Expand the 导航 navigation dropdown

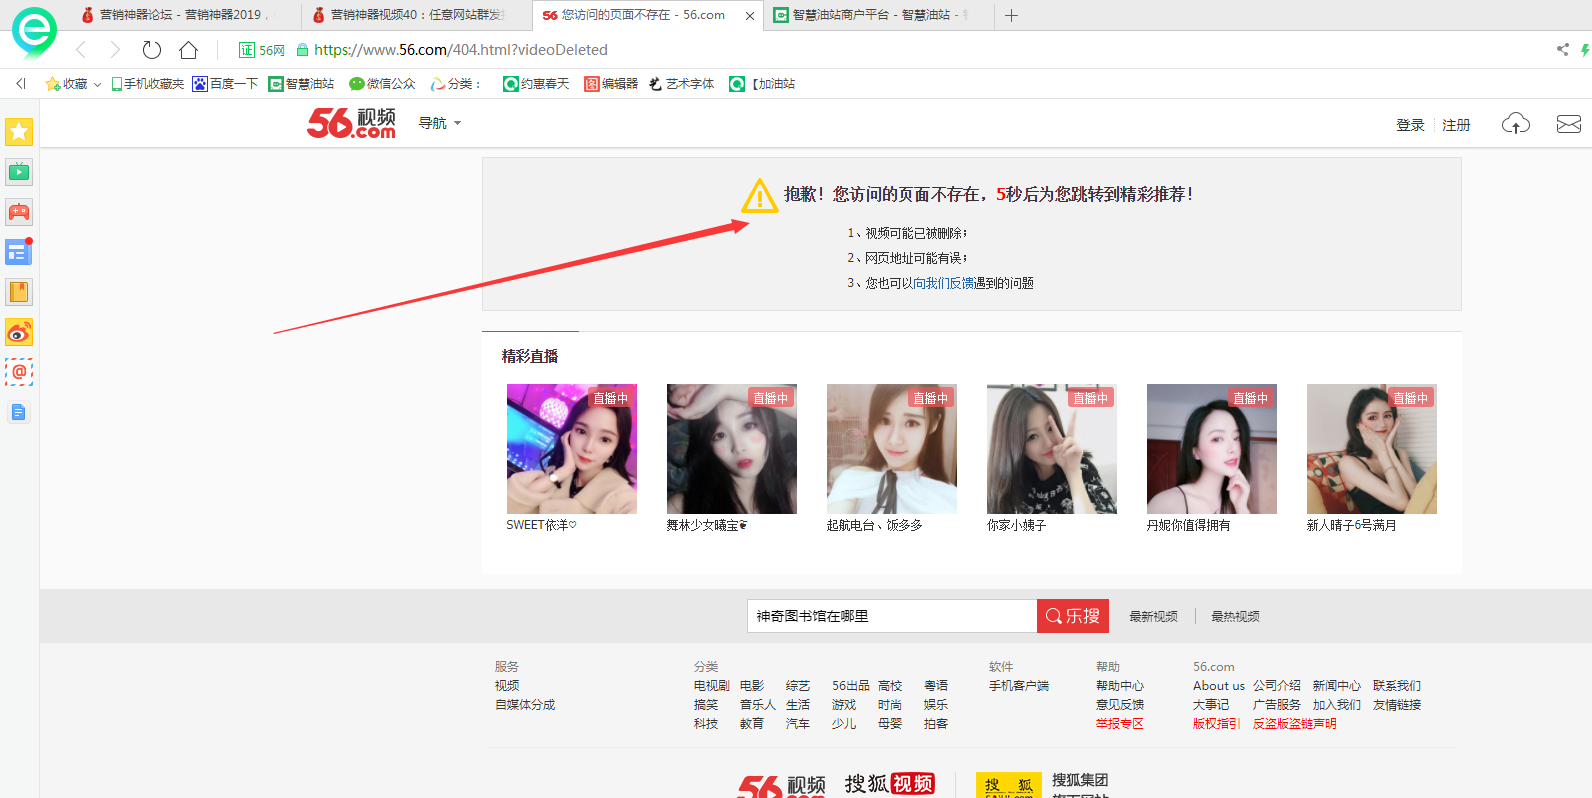click(440, 124)
